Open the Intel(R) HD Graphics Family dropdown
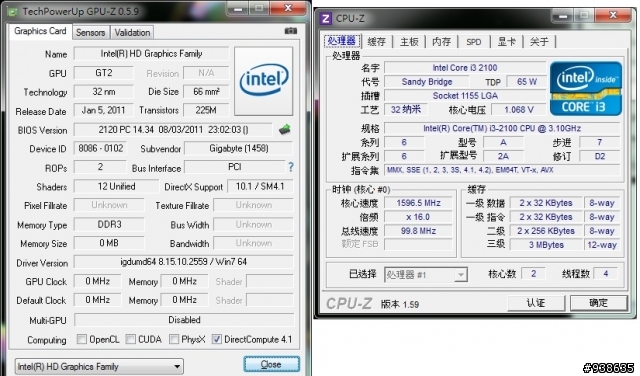Image resolution: width=640 pixels, height=376 pixels. [99, 366]
